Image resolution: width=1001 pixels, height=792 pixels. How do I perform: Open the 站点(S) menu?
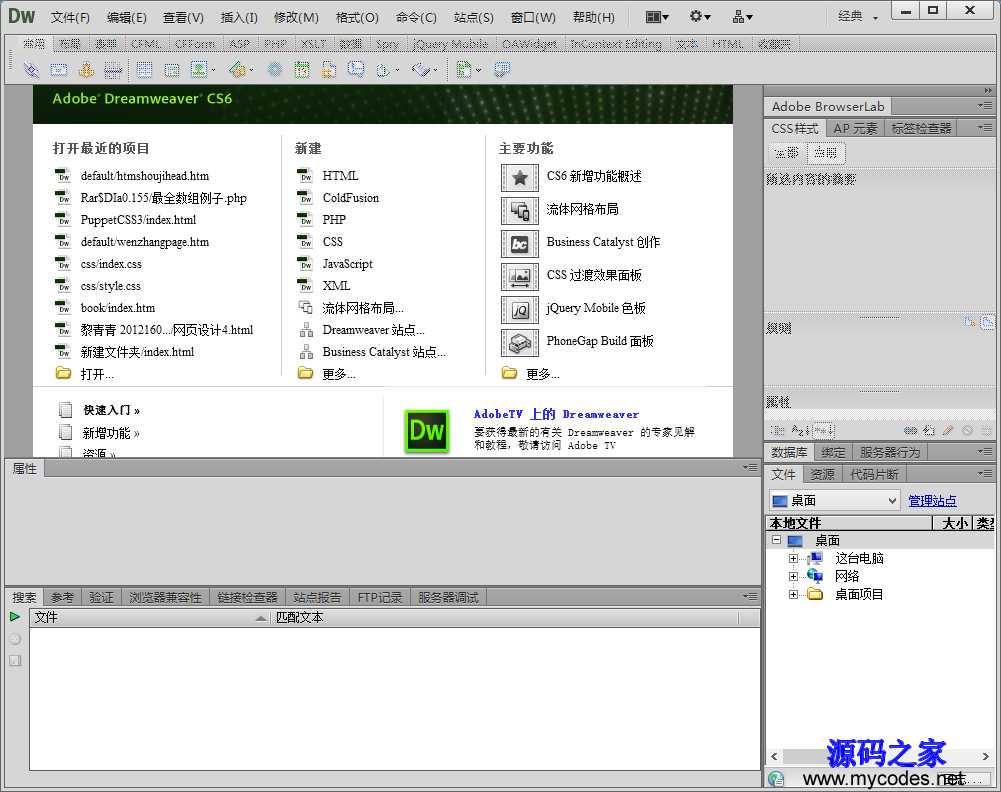(473, 17)
